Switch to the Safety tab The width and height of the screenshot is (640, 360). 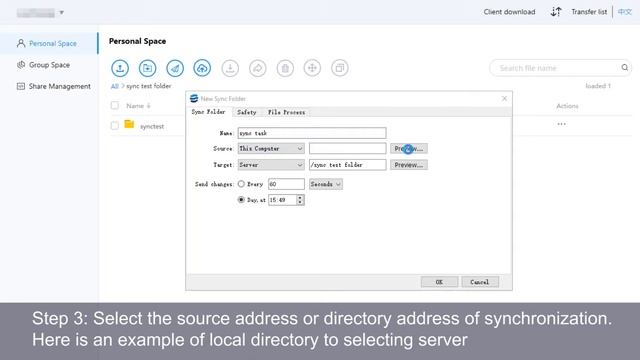[247, 112]
